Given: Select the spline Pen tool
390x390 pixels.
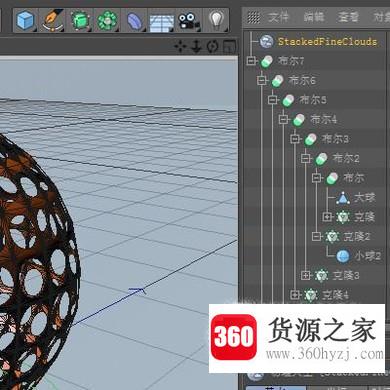Looking at the screenshot, I should coord(53,20).
